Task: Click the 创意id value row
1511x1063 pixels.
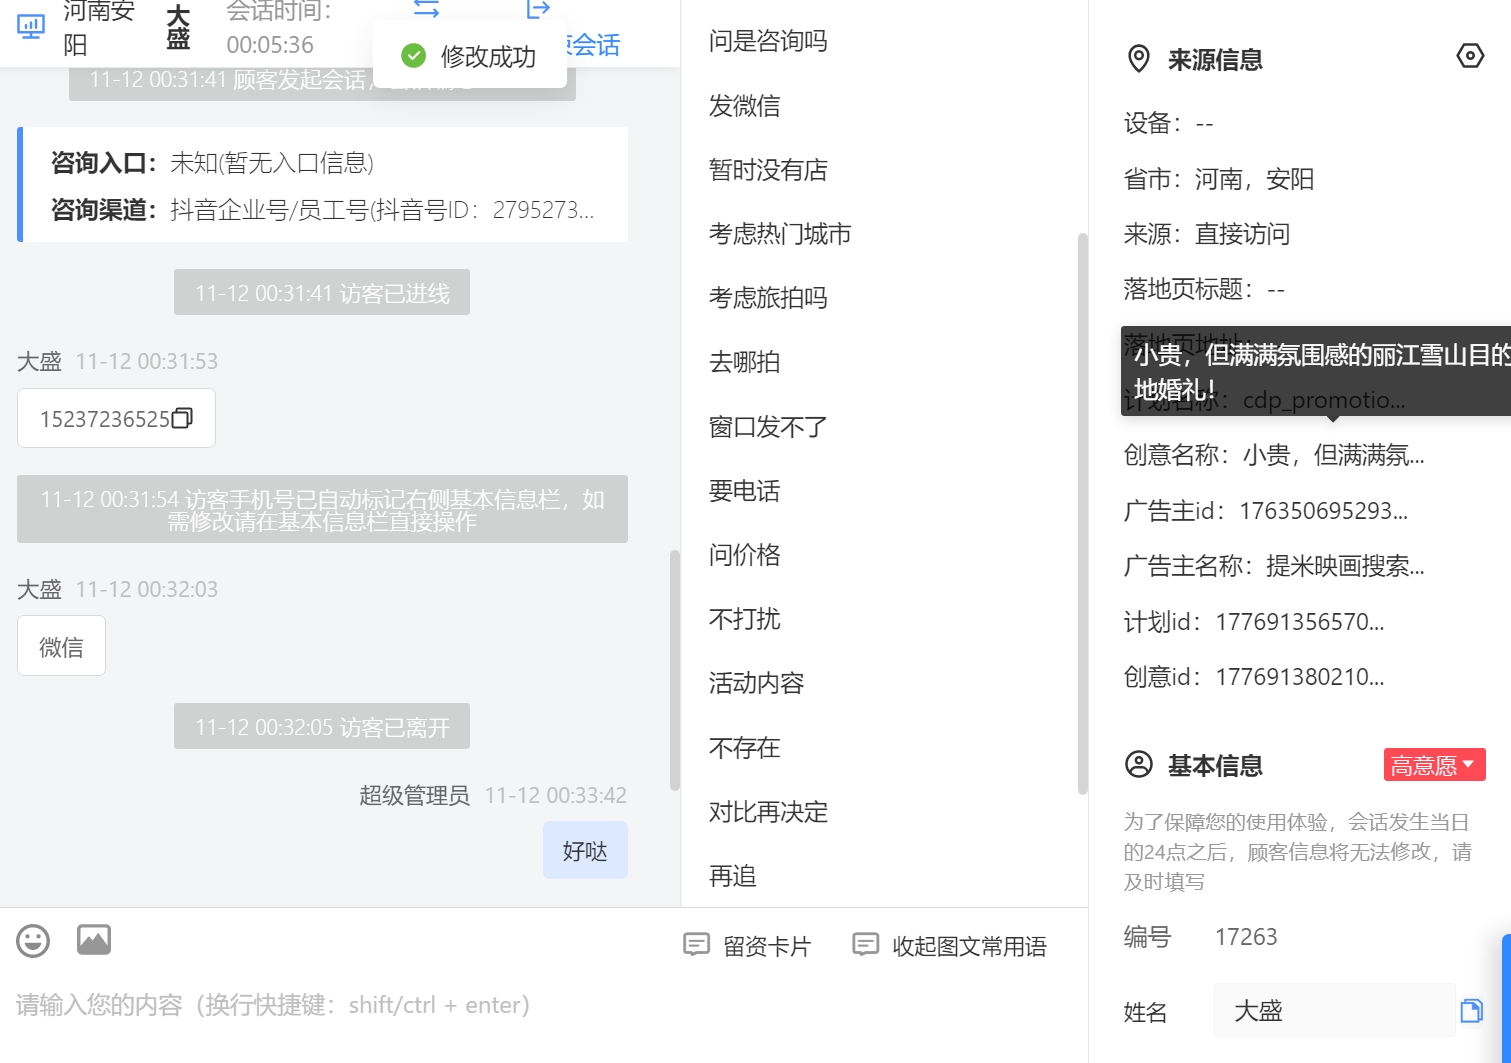Action: click(x=1254, y=676)
